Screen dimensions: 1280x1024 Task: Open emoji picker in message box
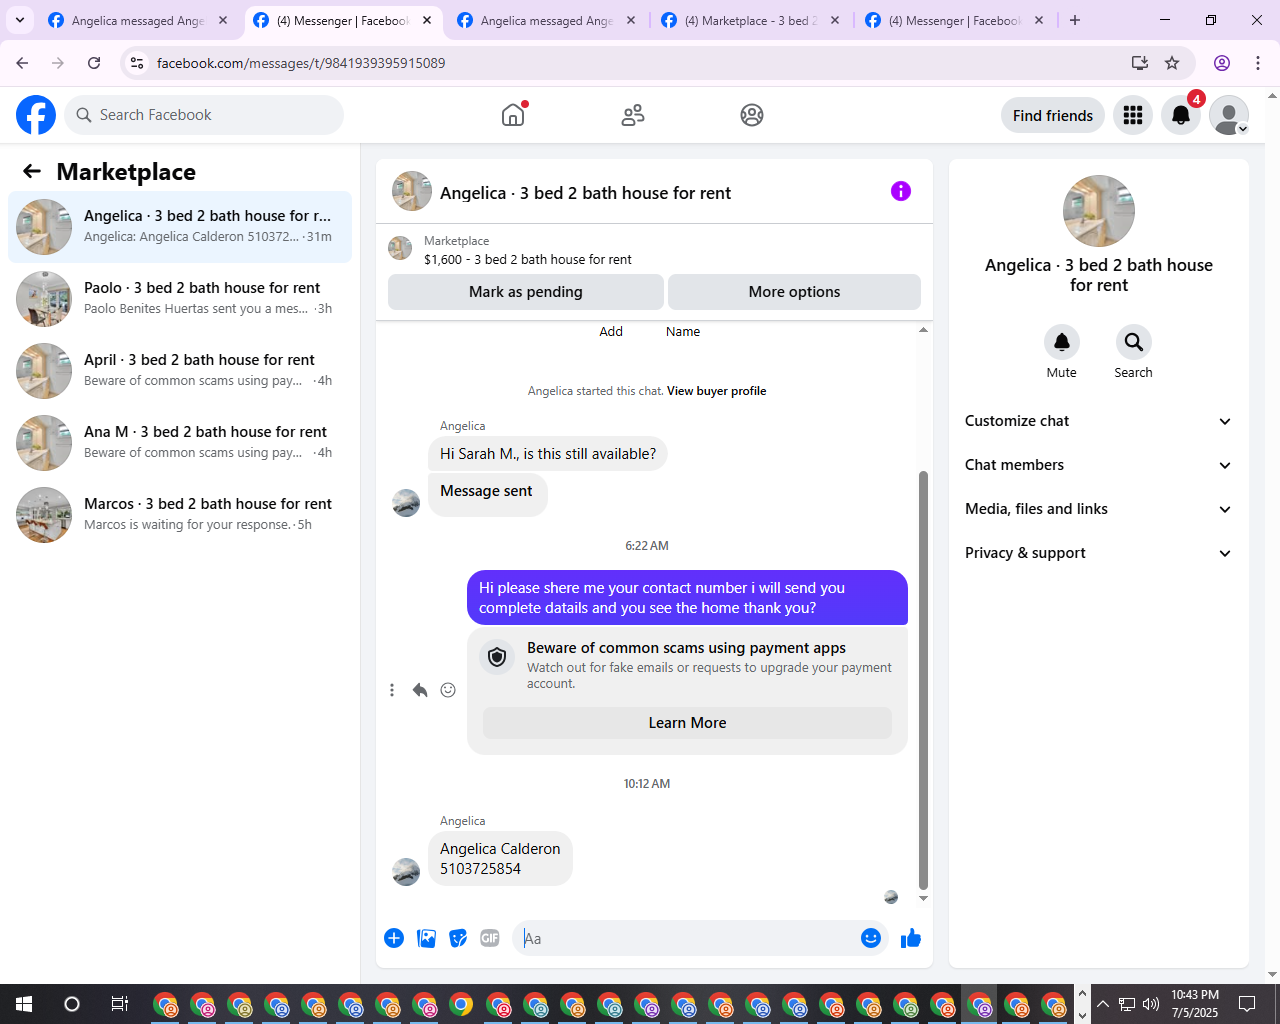click(x=871, y=938)
